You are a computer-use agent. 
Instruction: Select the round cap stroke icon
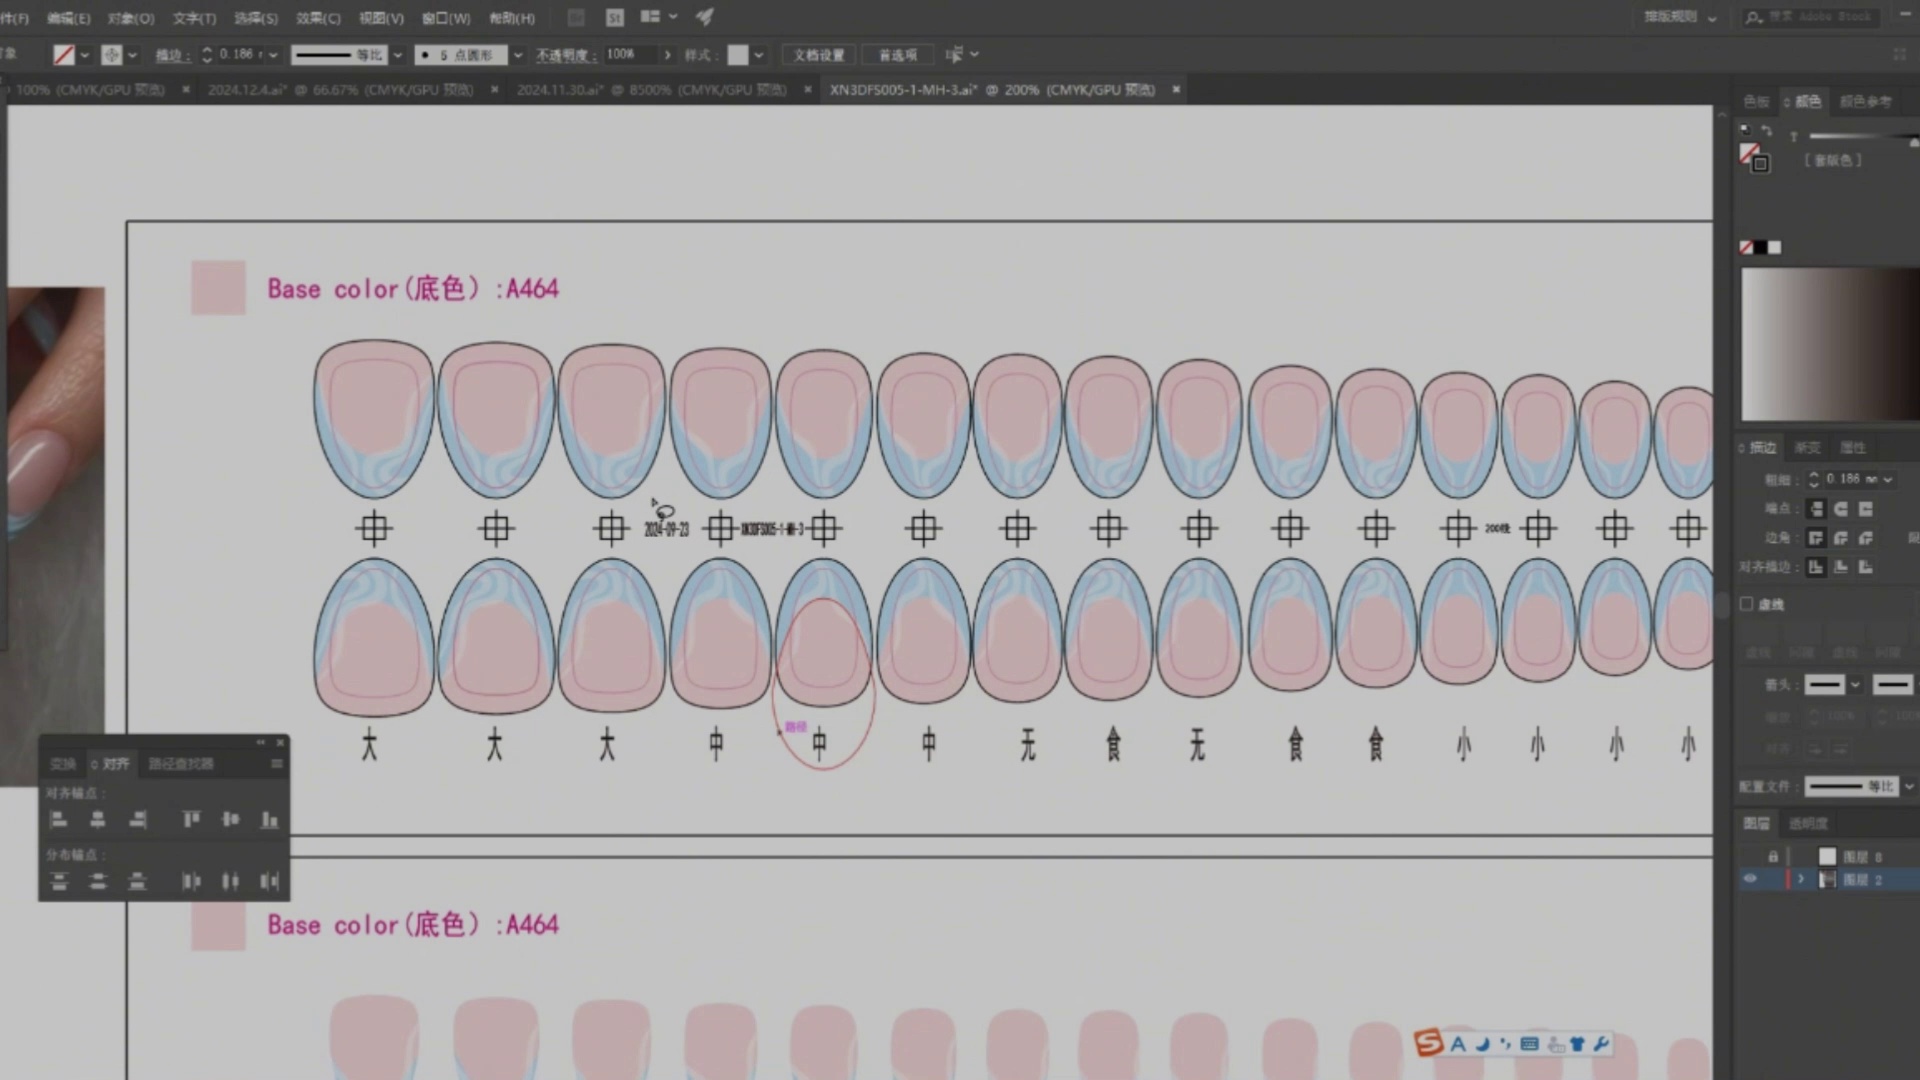tap(1841, 509)
